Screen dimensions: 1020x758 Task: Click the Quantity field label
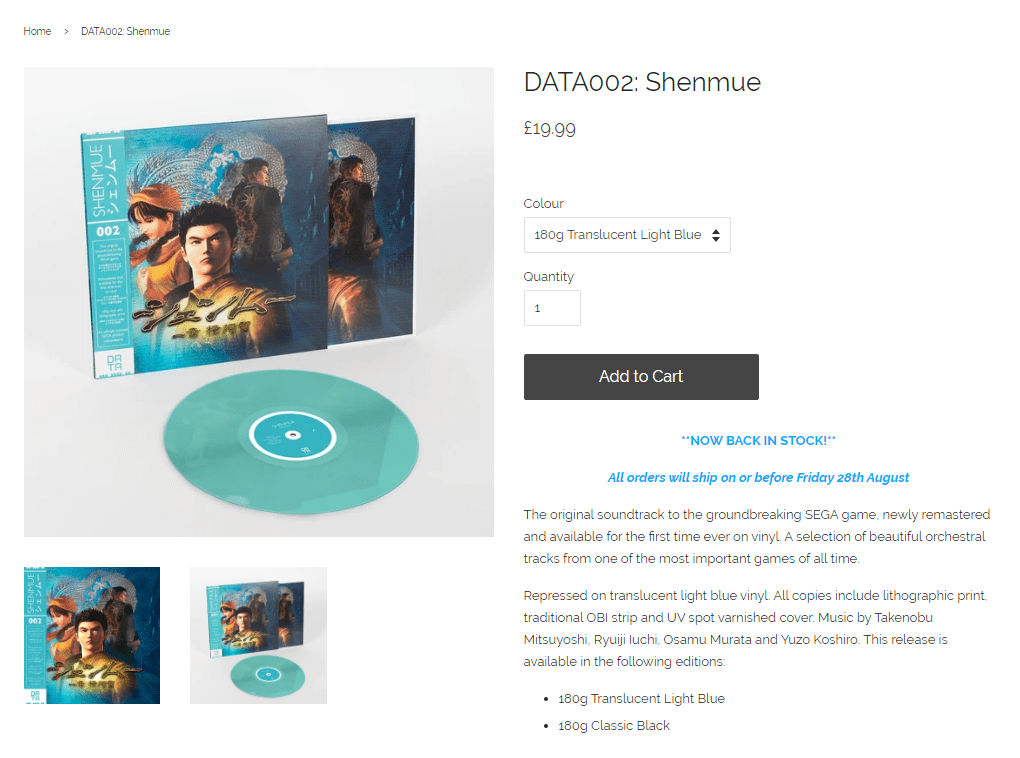(548, 277)
